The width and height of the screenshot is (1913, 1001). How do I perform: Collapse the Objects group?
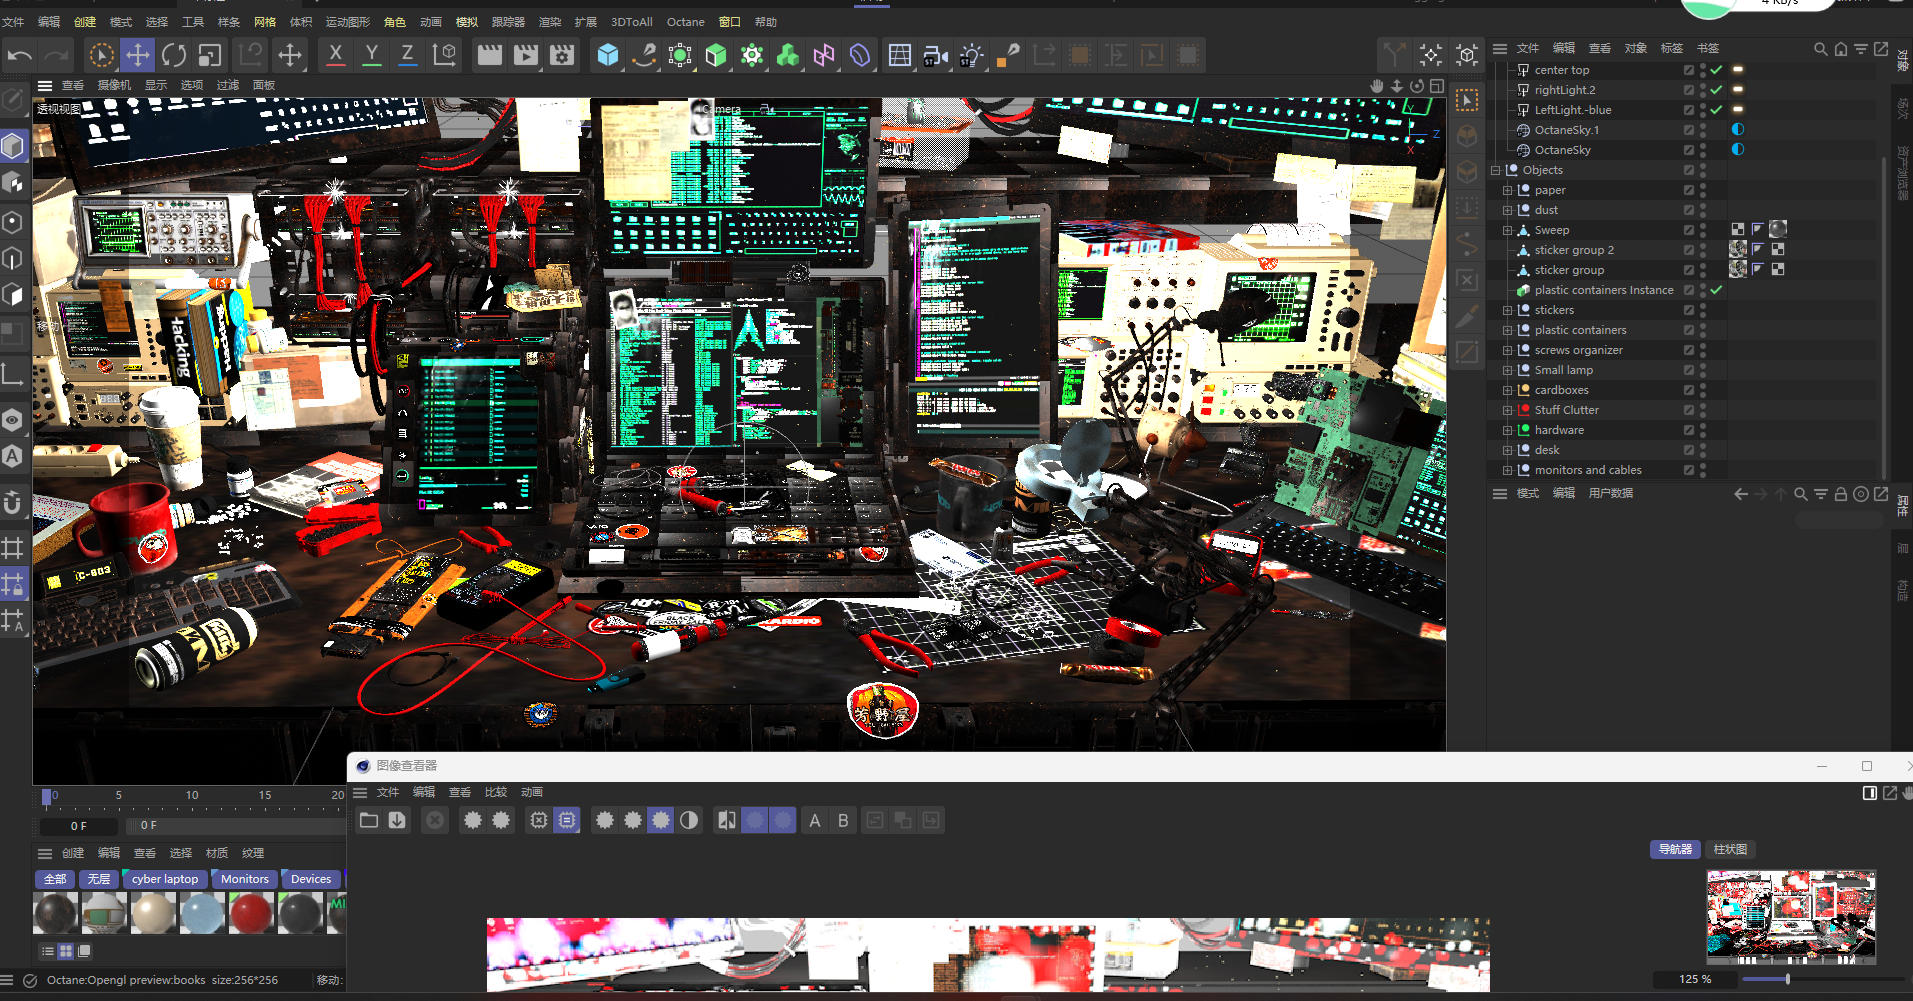tap(1496, 170)
